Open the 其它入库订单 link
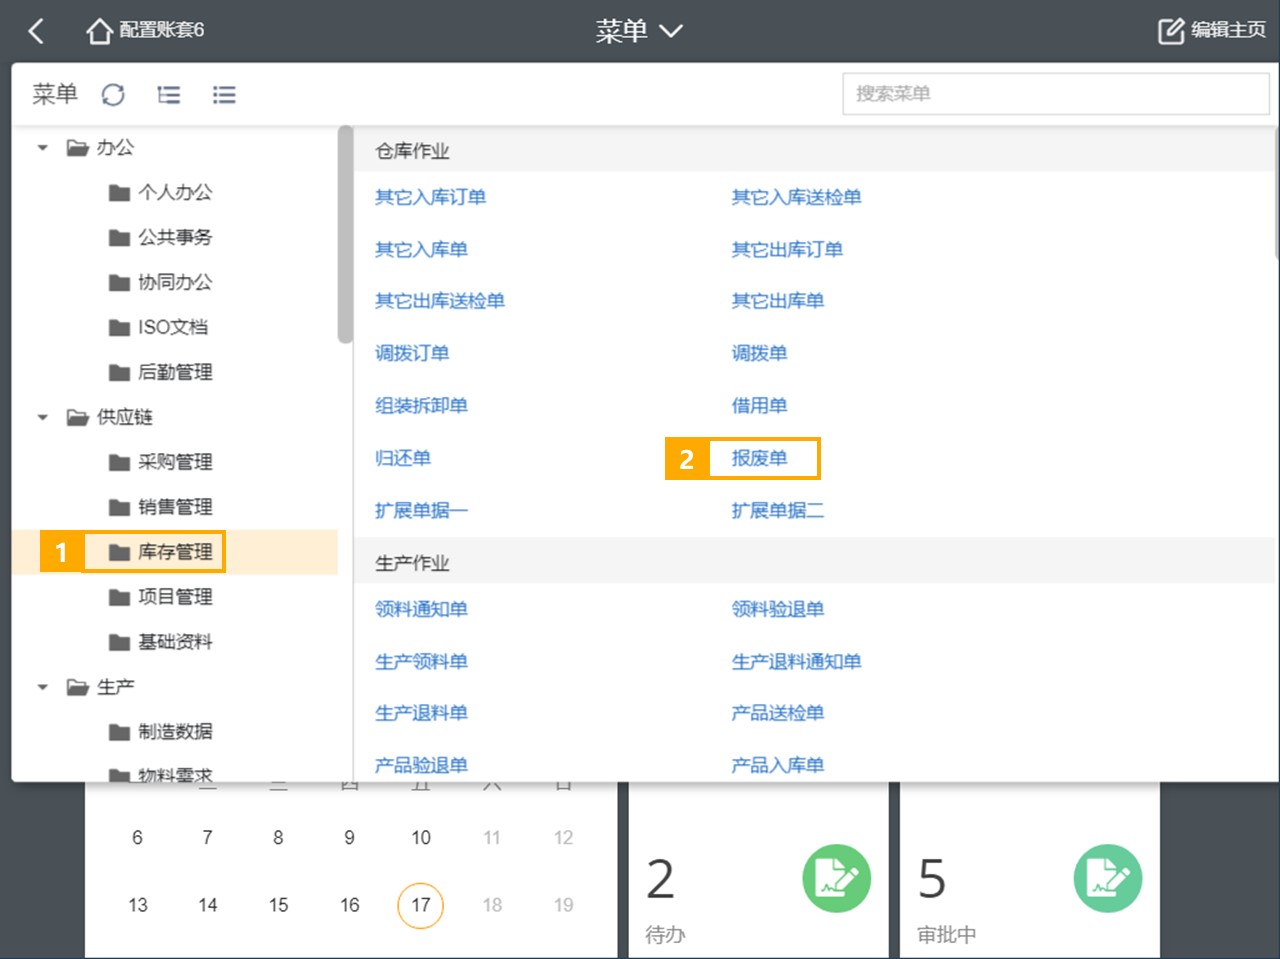 click(x=430, y=198)
